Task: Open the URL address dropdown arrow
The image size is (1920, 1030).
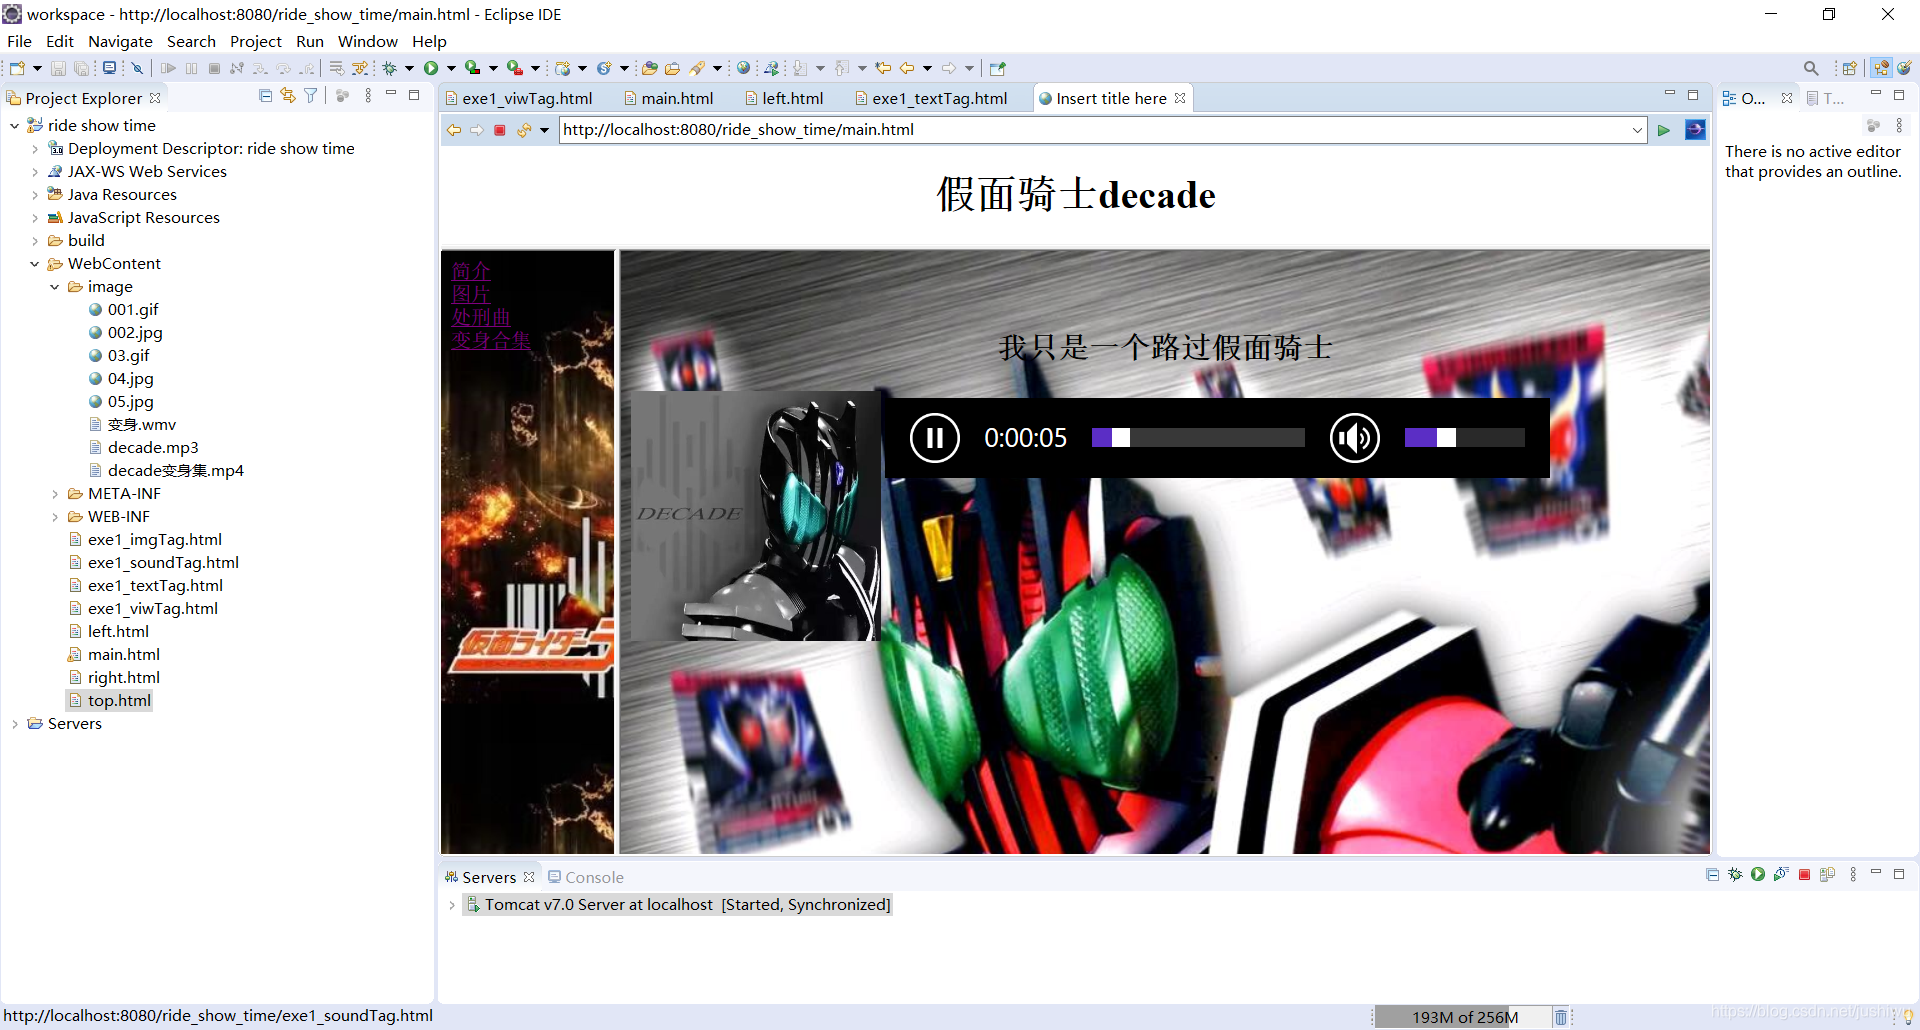Action: click(1637, 130)
